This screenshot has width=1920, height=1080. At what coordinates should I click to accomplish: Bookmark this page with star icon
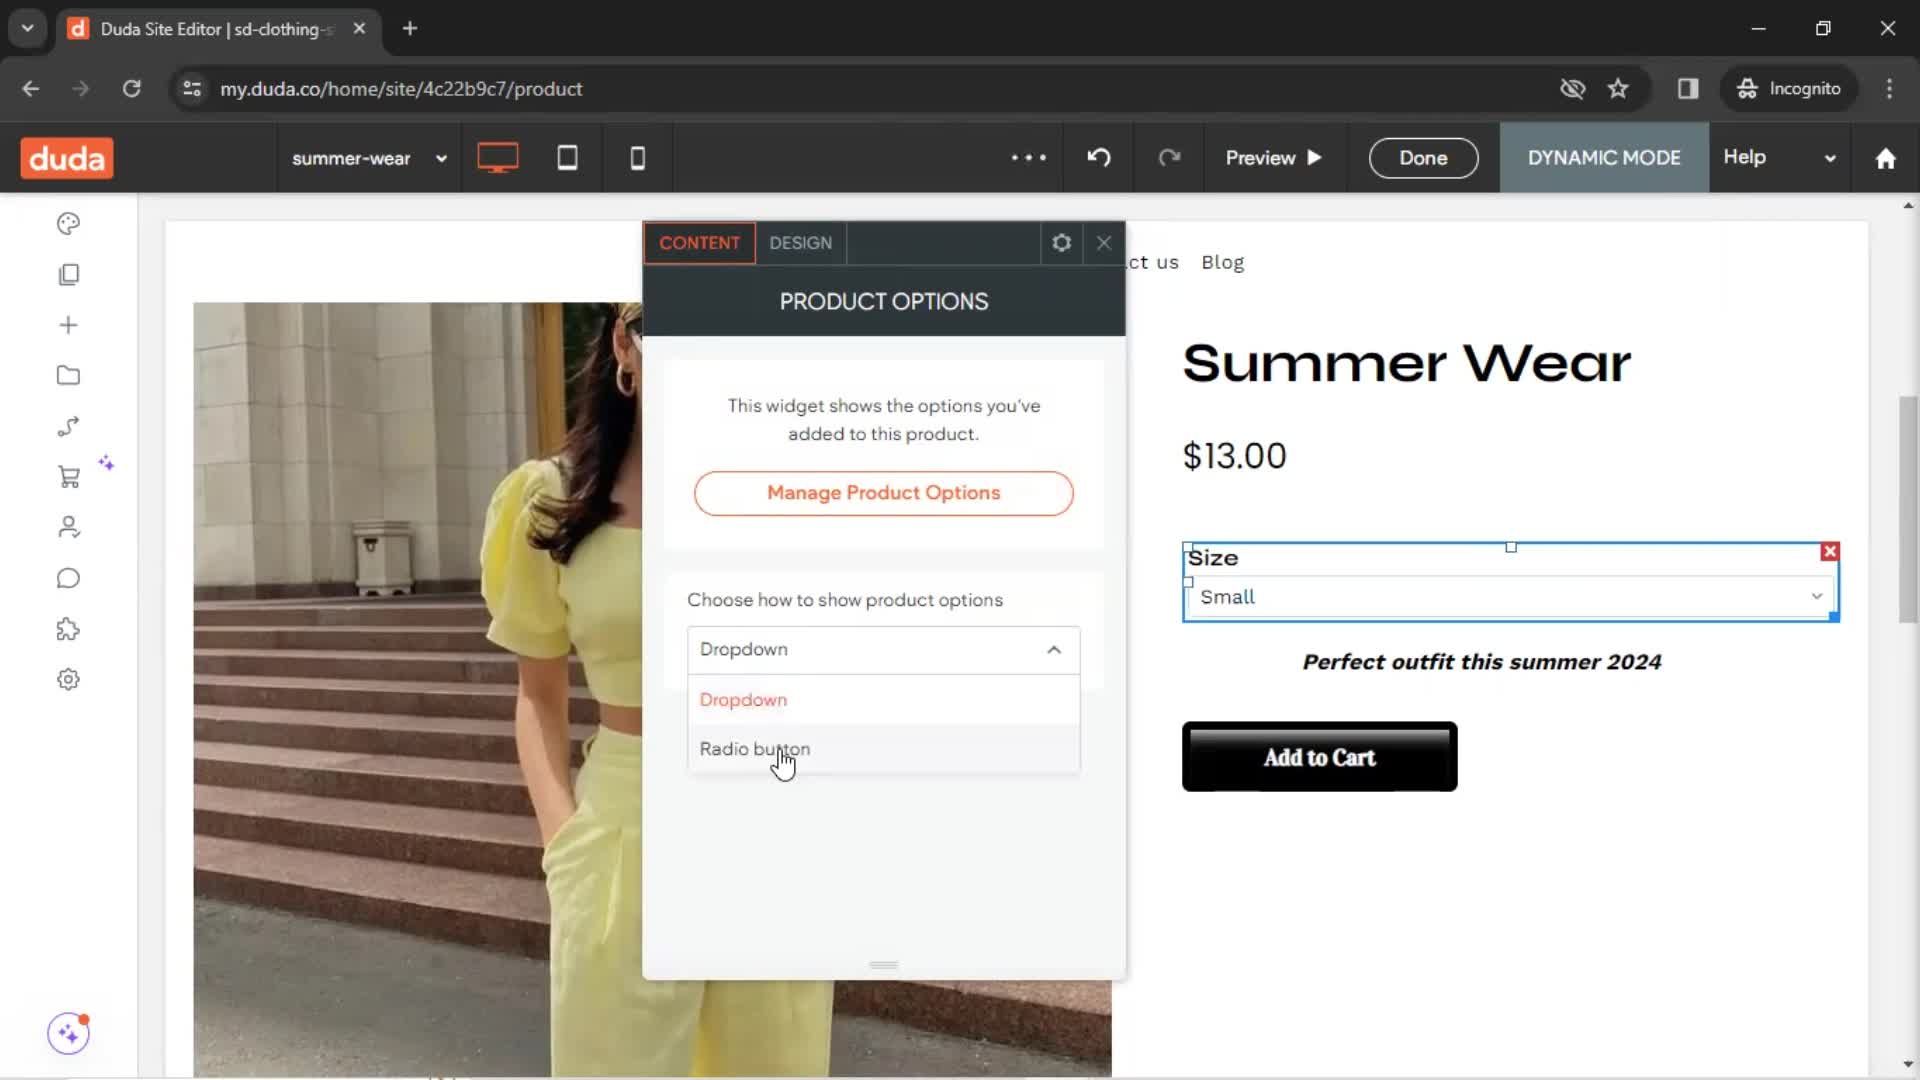1618,89
